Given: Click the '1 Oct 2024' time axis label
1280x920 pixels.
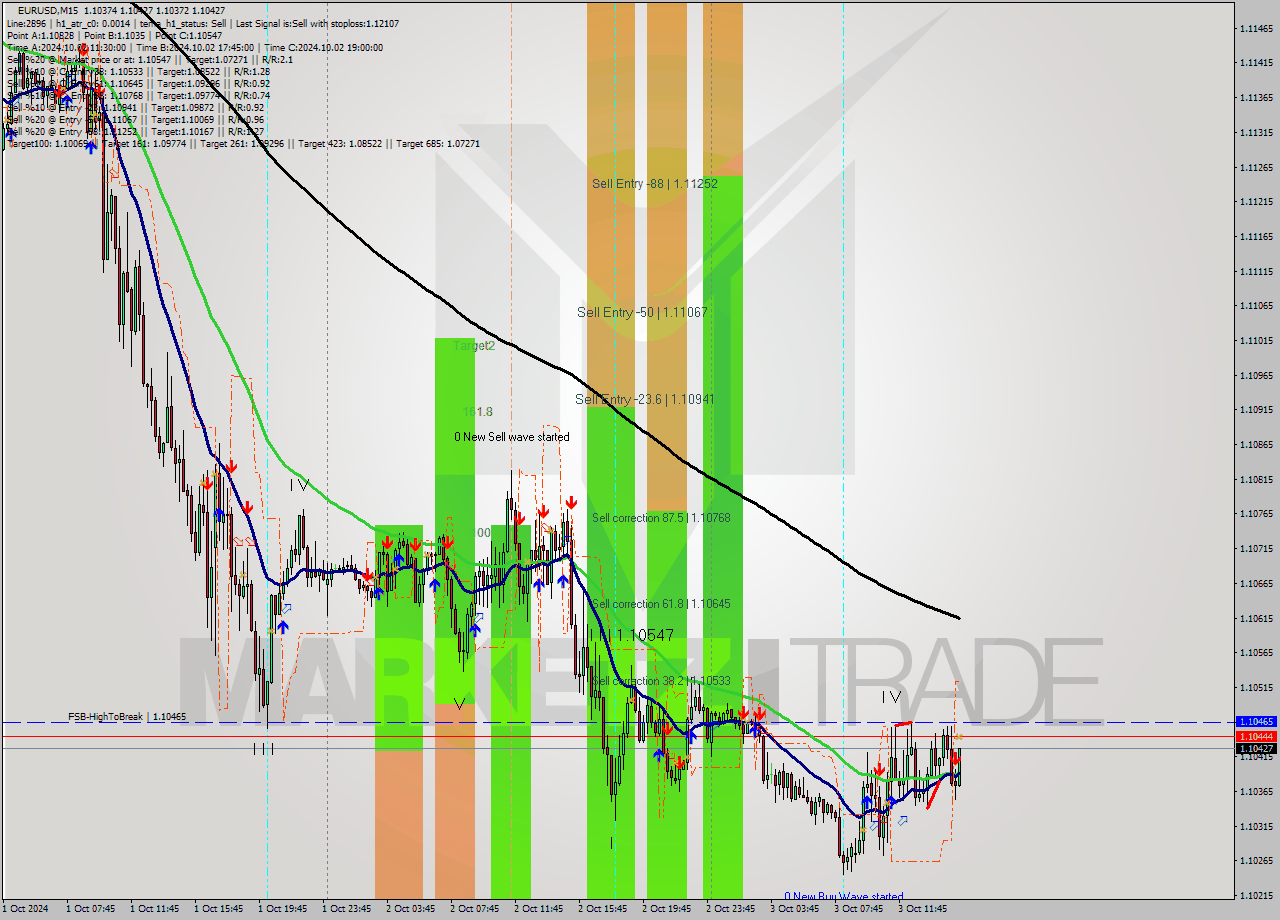Looking at the screenshot, I should click(25, 909).
